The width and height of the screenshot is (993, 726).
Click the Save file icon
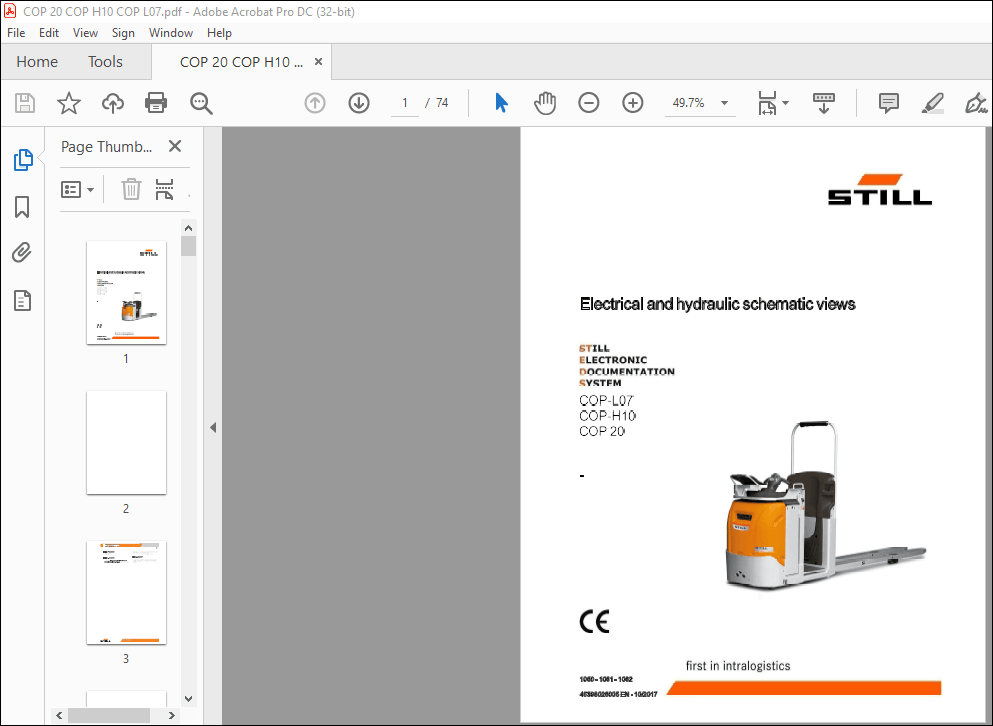[24, 102]
